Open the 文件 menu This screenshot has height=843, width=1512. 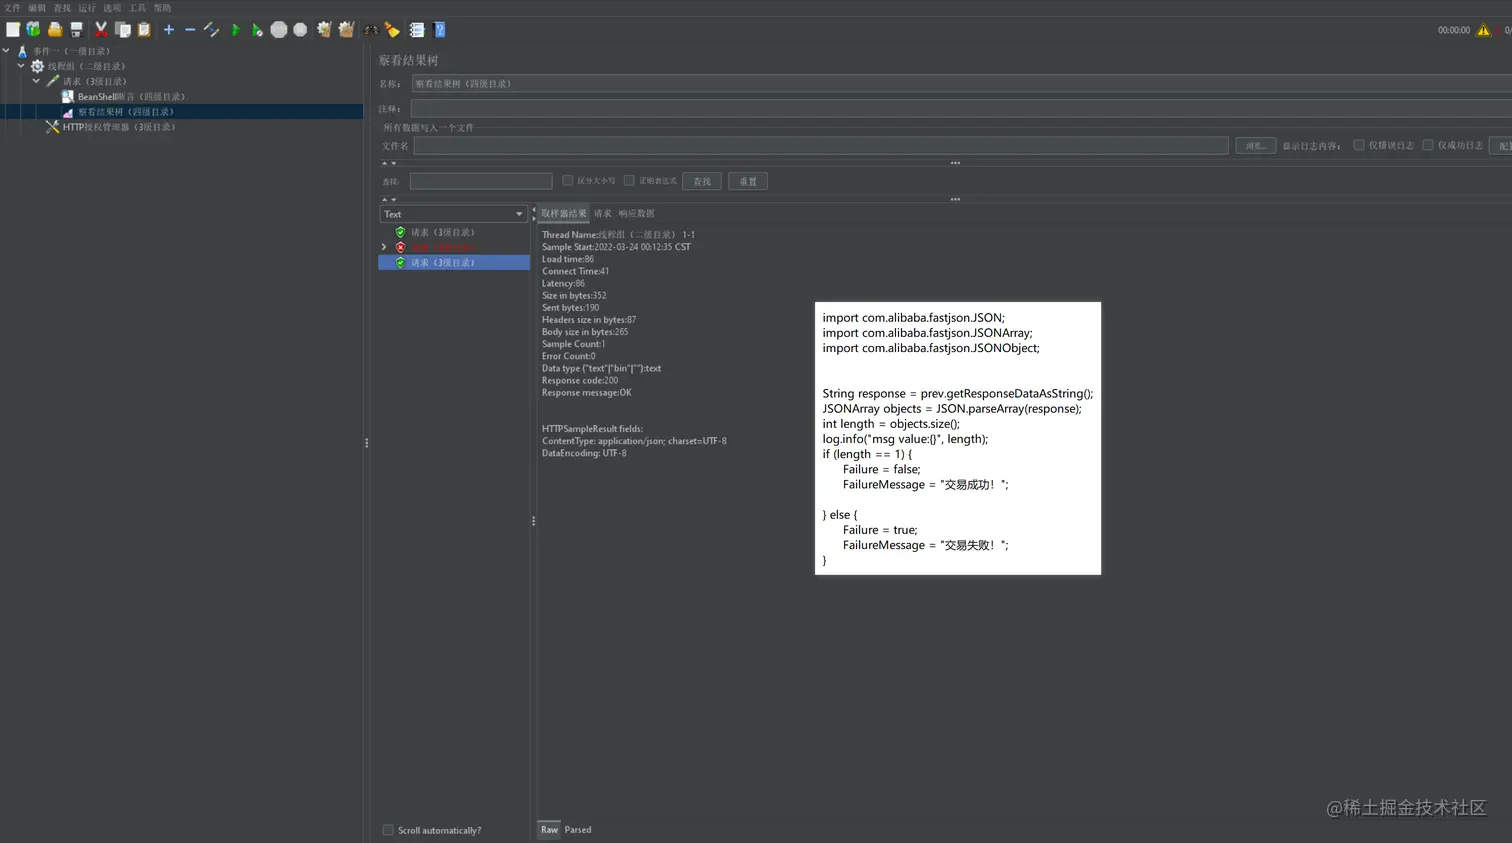pyautogui.click(x=12, y=8)
